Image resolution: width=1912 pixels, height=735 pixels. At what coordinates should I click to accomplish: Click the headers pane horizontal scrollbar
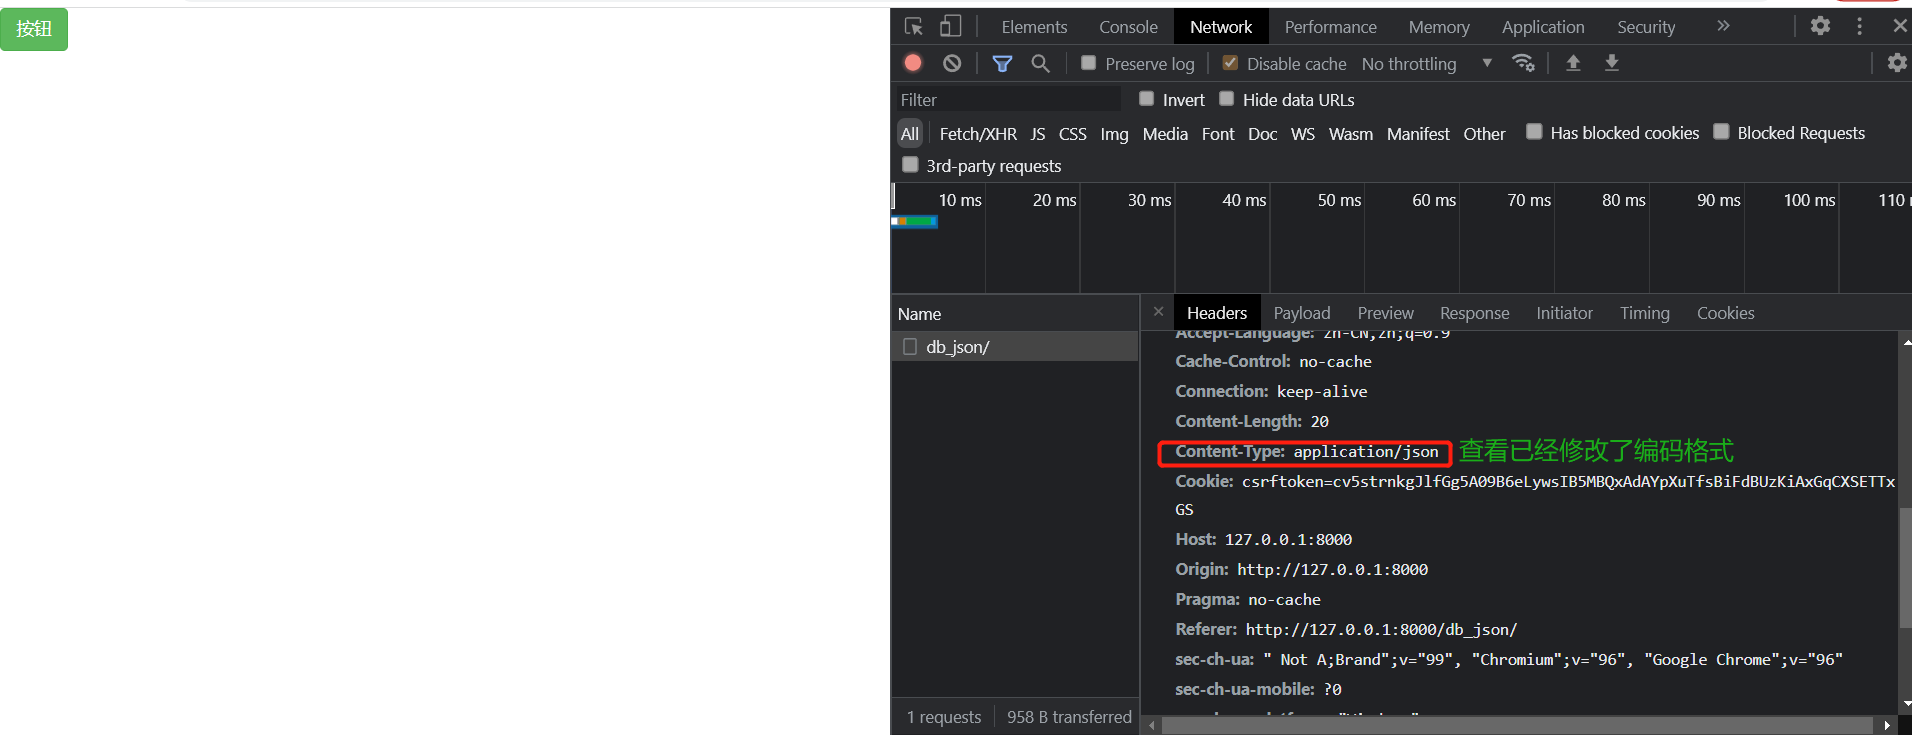click(x=1517, y=725)
